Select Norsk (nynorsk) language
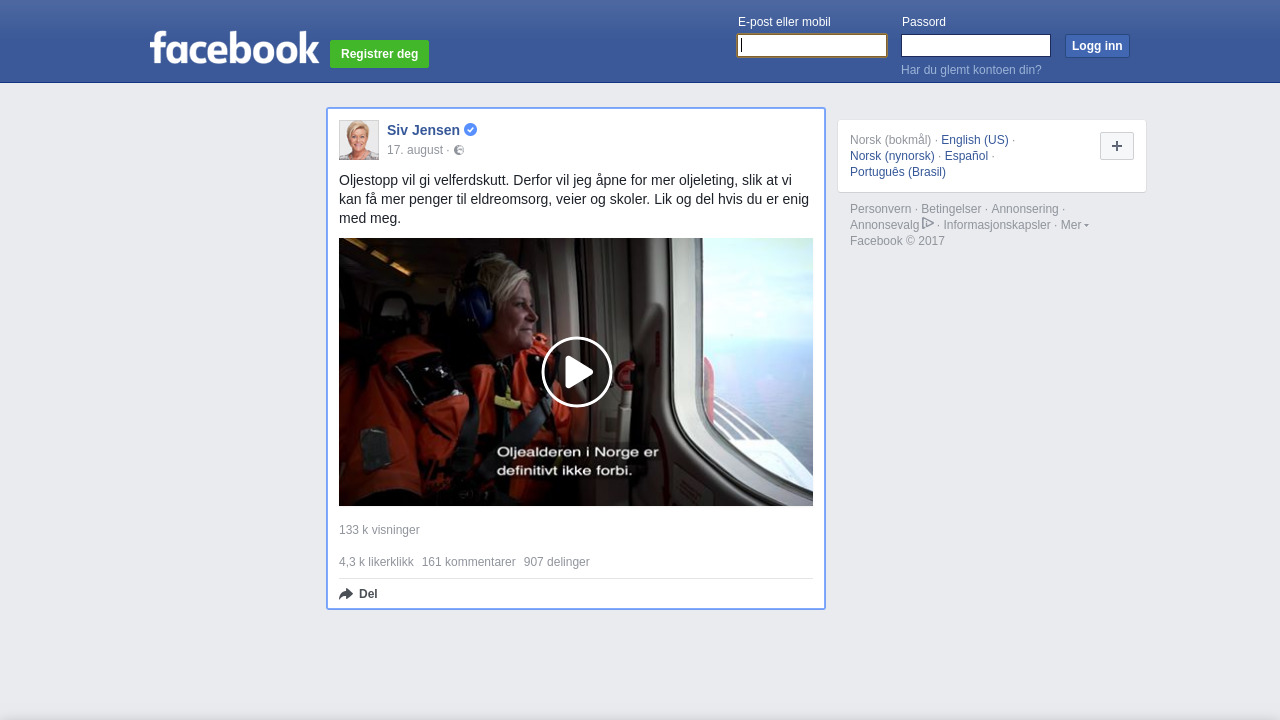The width and height of the screenshot is (1280, 720). [x=892, y=156]
